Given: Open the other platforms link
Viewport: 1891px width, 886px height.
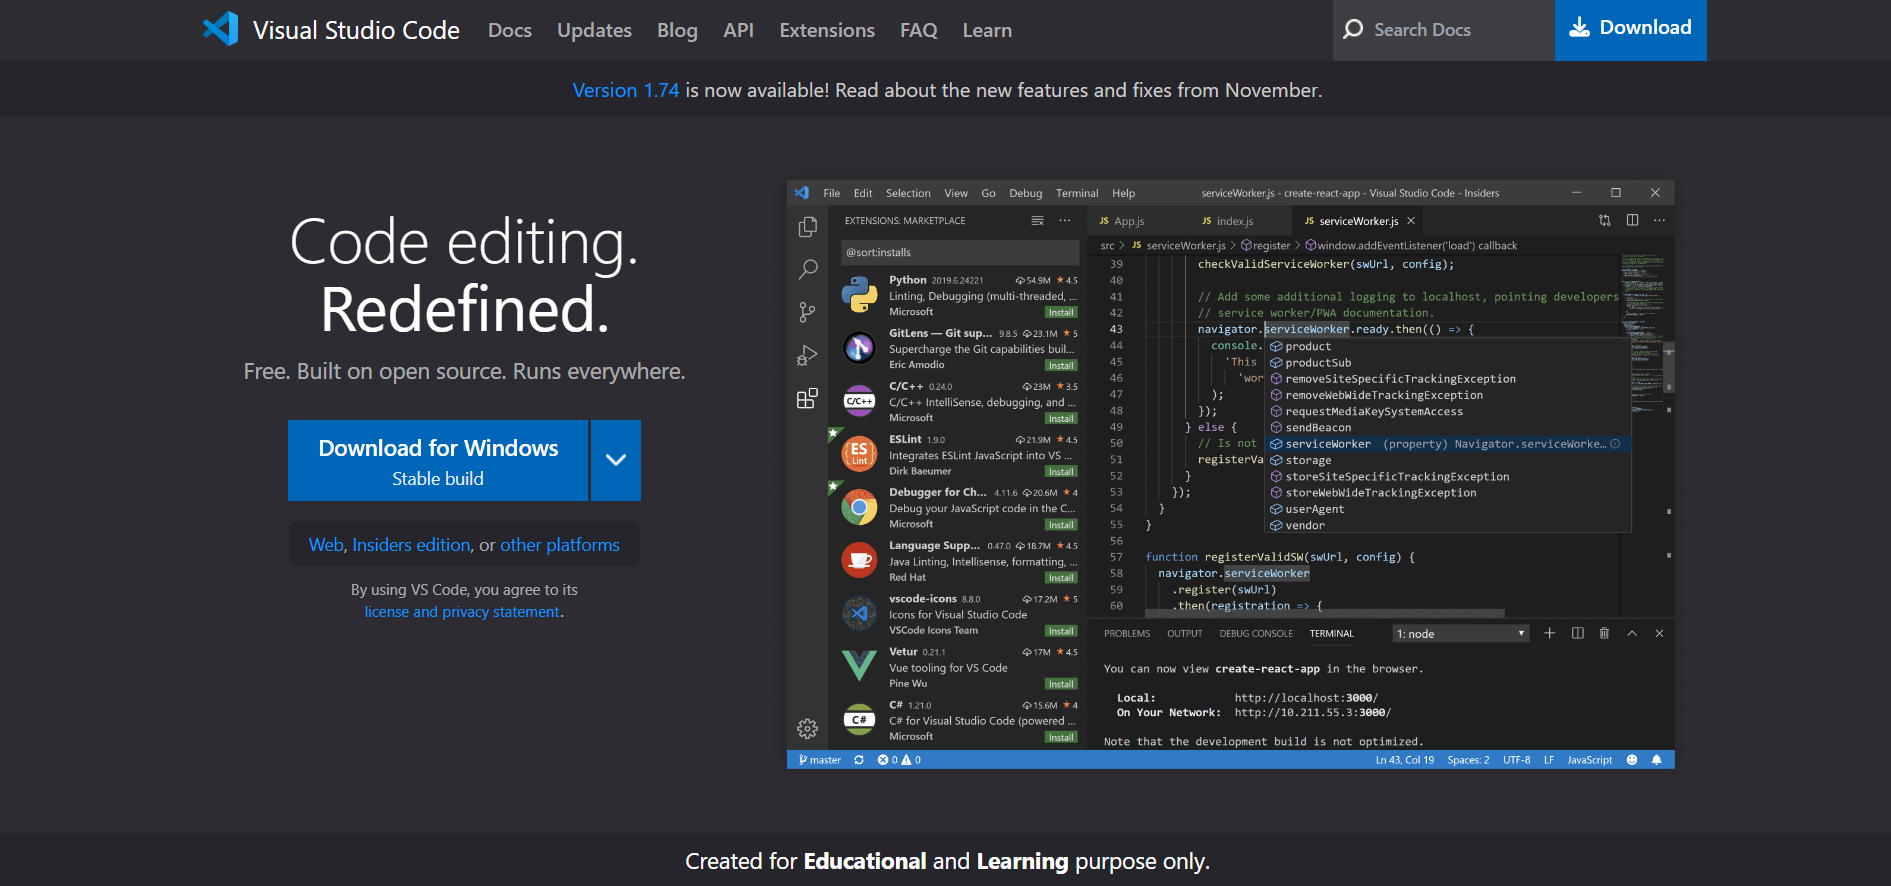Looking at the screenshot, I should pos(560,545).
